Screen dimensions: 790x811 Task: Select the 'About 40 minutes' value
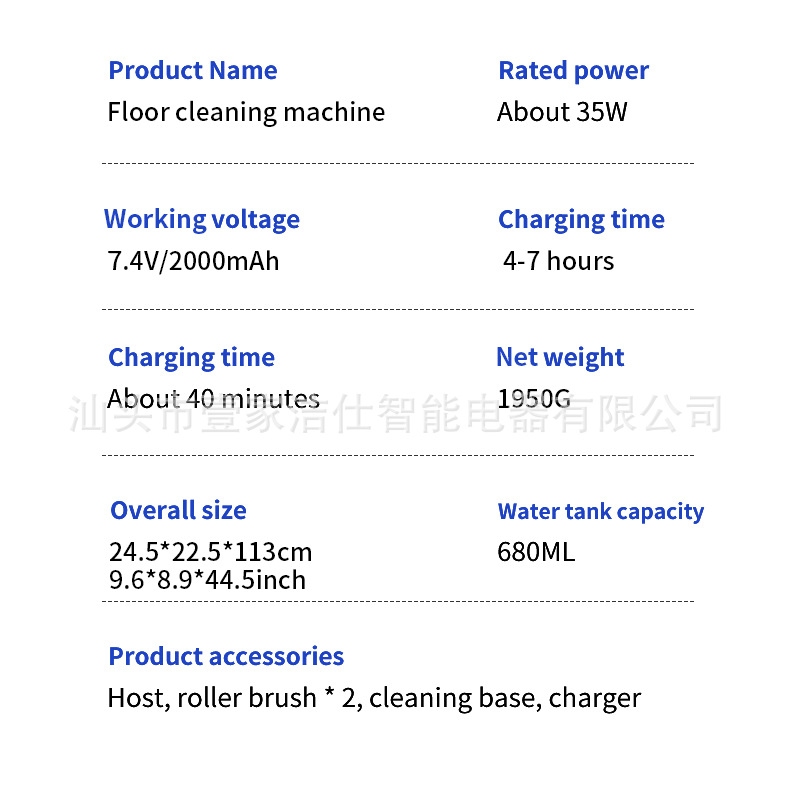pos(213,399)
